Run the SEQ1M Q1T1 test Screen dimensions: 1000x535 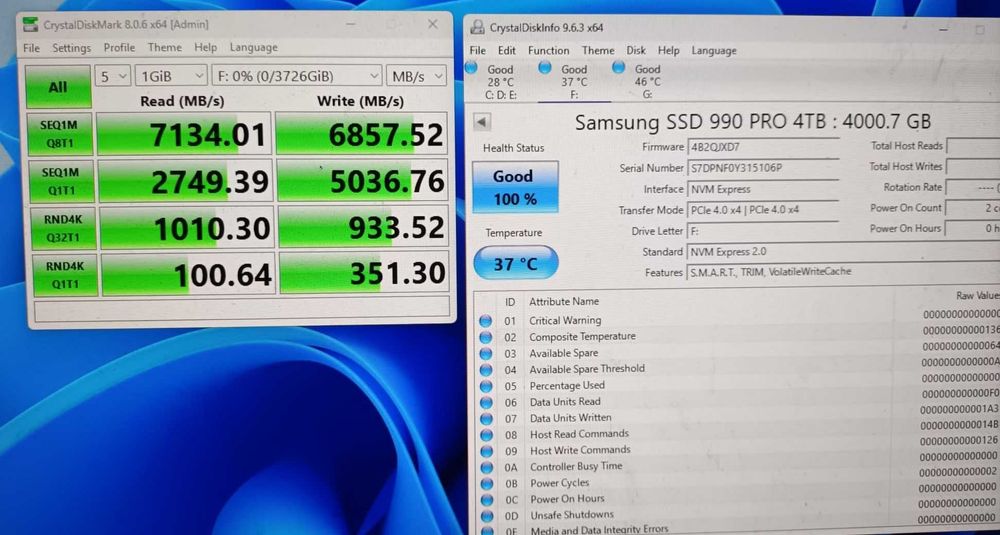(x=61, y=181)
